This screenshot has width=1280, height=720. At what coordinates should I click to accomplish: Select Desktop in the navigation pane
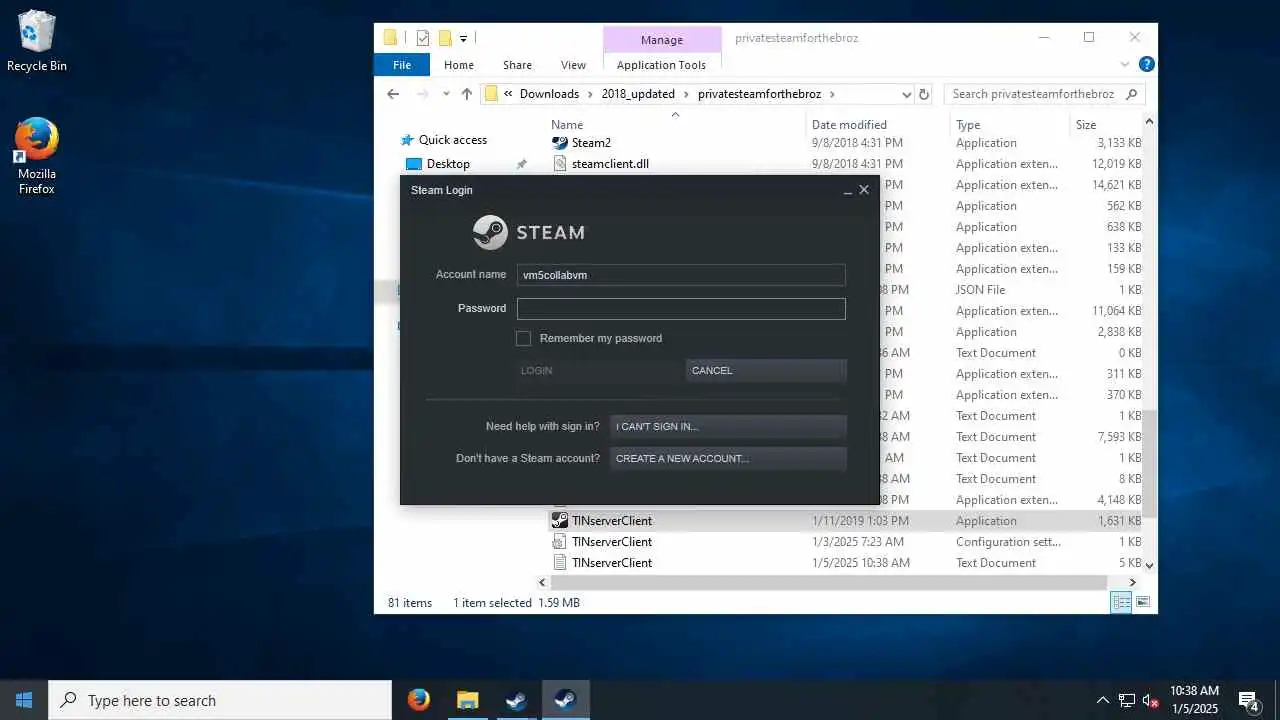click(448, 164)
